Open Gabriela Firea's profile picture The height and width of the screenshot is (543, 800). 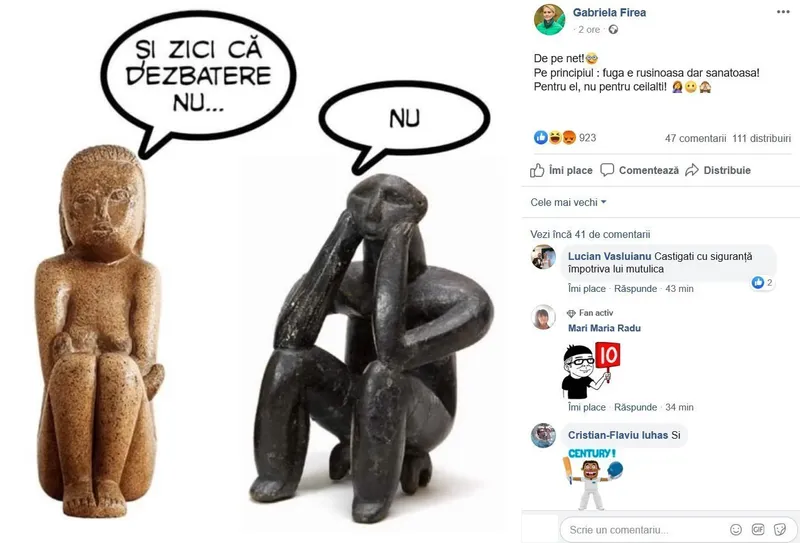point(549,19)
